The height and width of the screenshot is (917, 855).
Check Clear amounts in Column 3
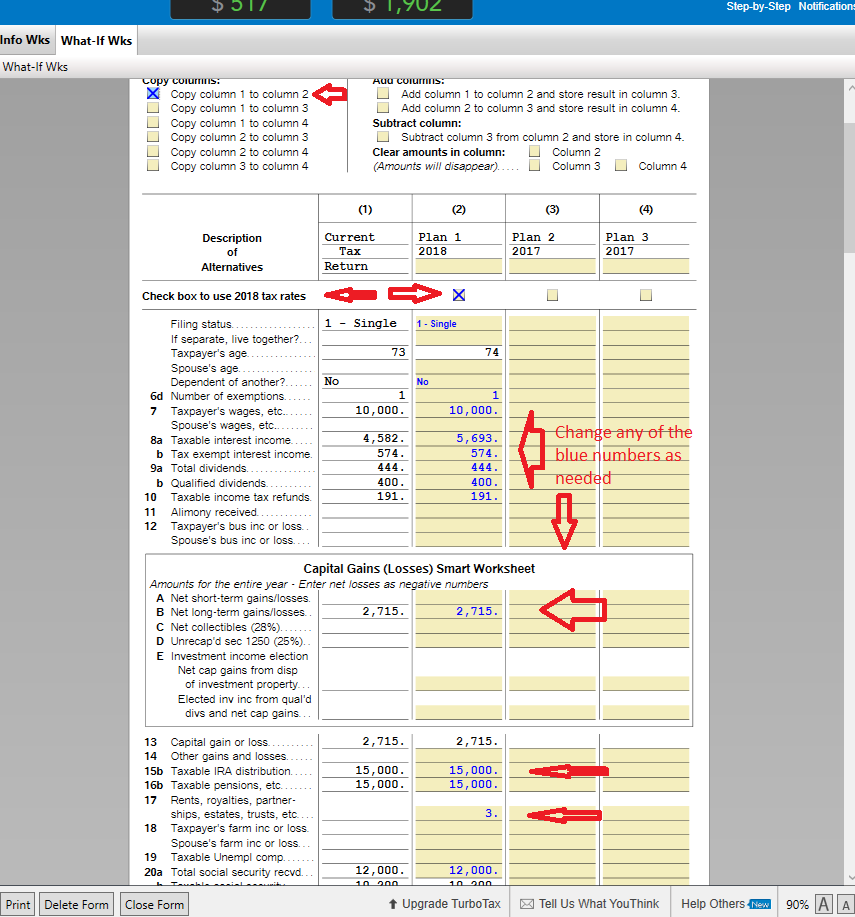pyautogui.click(x=535, y=166)
